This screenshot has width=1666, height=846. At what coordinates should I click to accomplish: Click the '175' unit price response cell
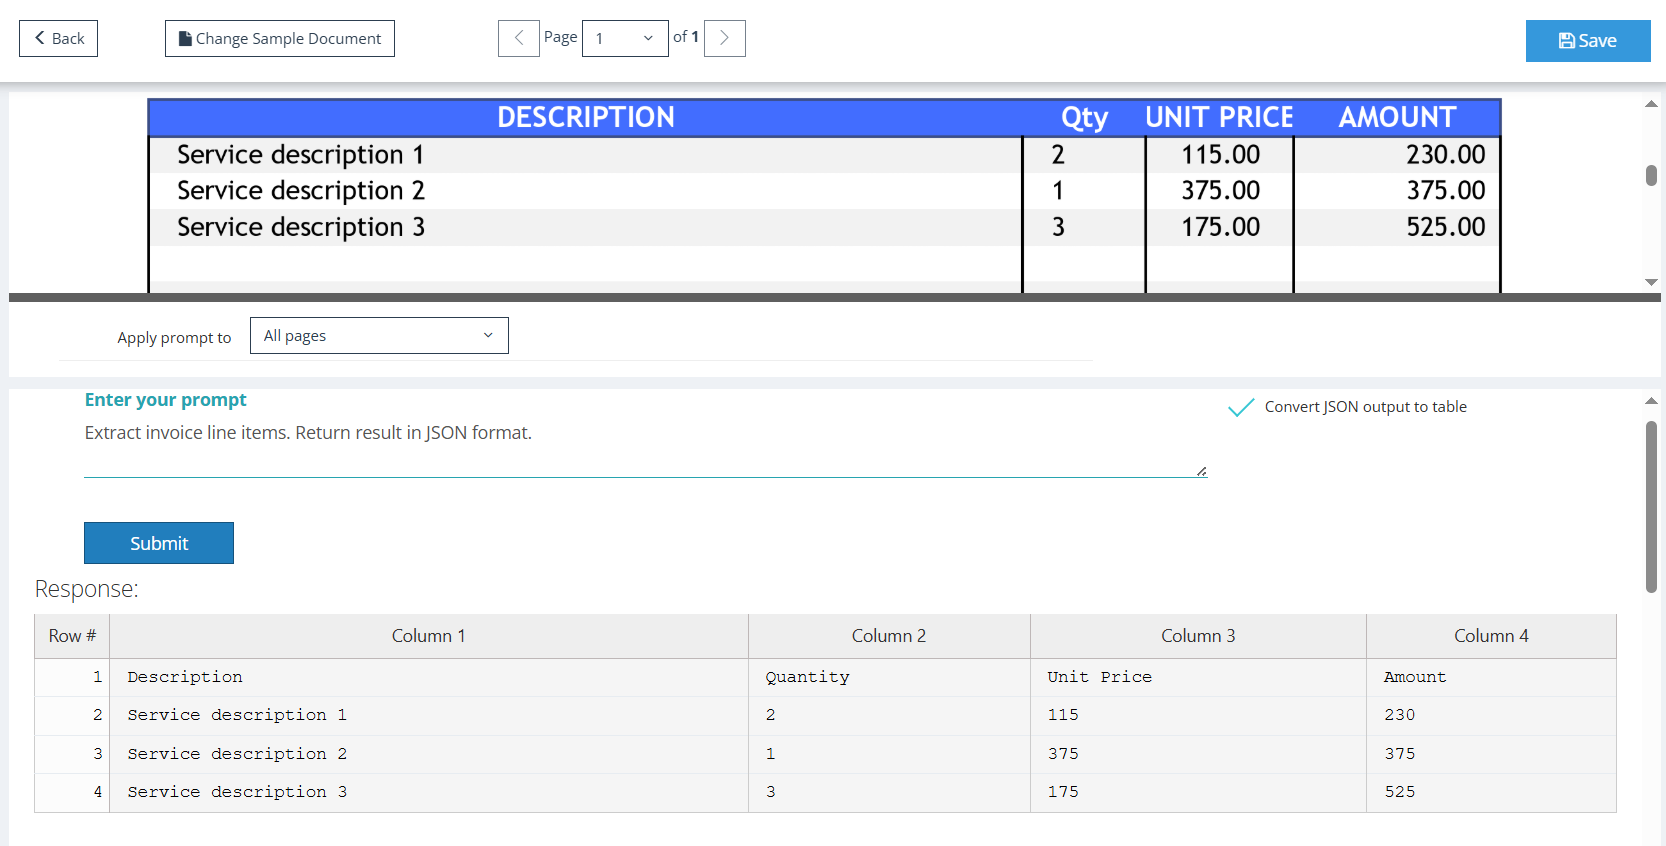tap(1198, 792)
